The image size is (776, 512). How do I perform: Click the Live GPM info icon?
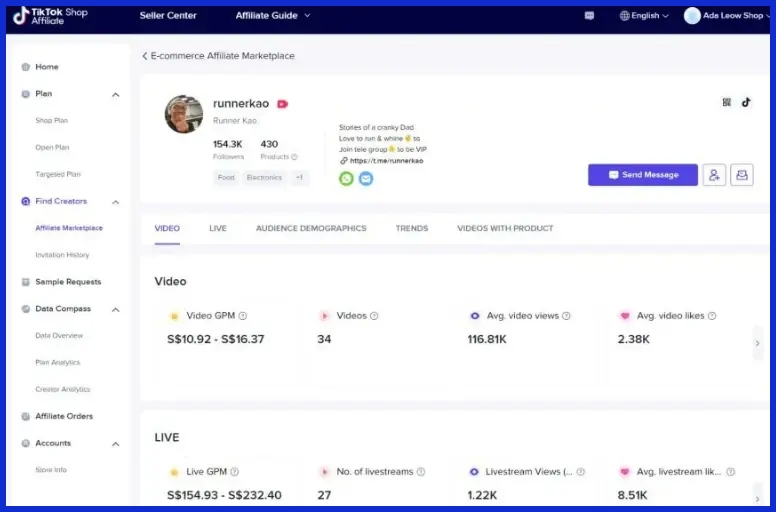click(x=235, y=472)
